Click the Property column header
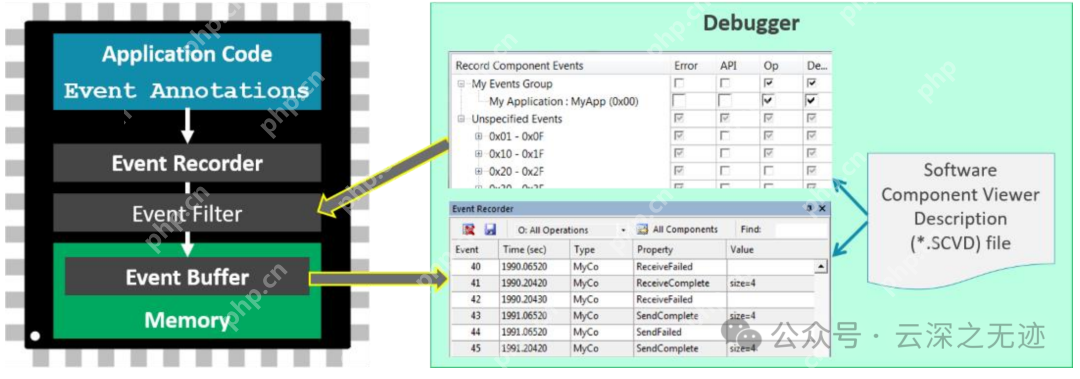 click(680, 249)
